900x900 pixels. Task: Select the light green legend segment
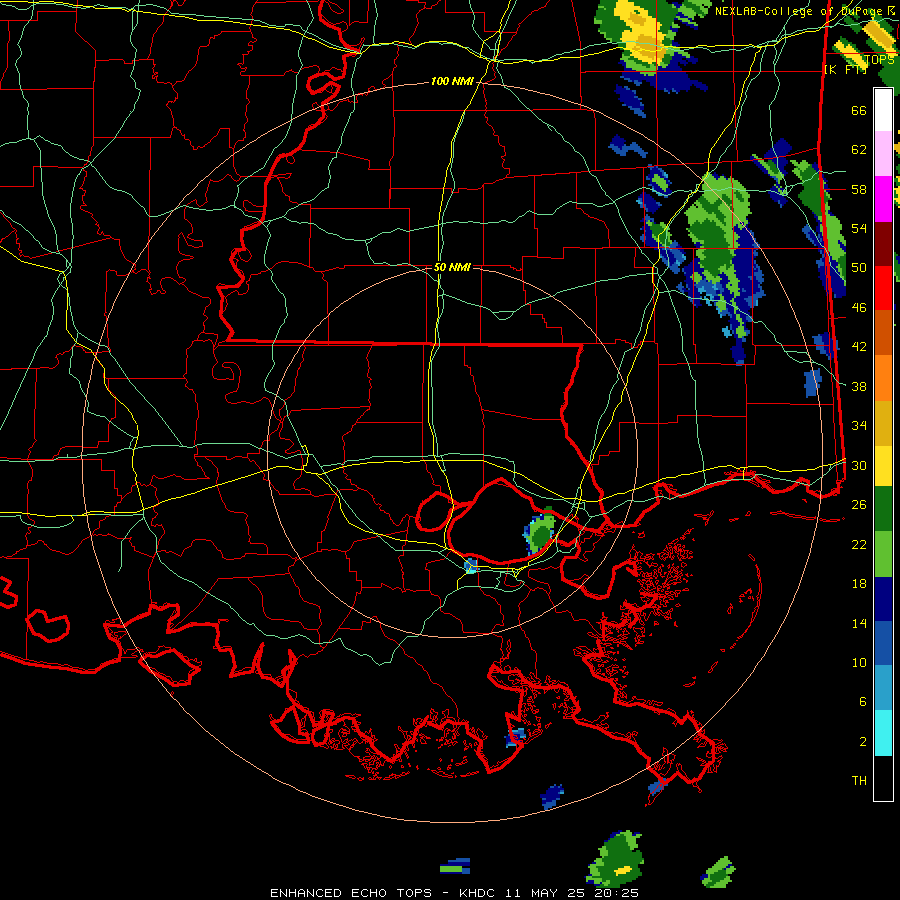883,554
